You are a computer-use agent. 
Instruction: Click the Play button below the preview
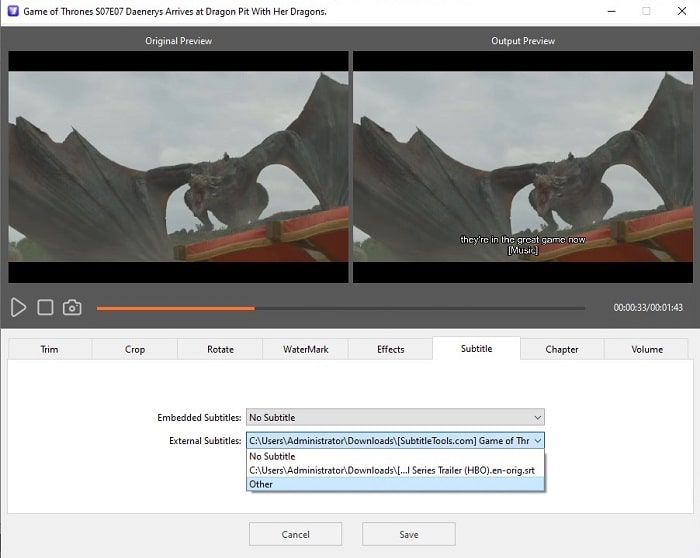(x=18, y=307)
